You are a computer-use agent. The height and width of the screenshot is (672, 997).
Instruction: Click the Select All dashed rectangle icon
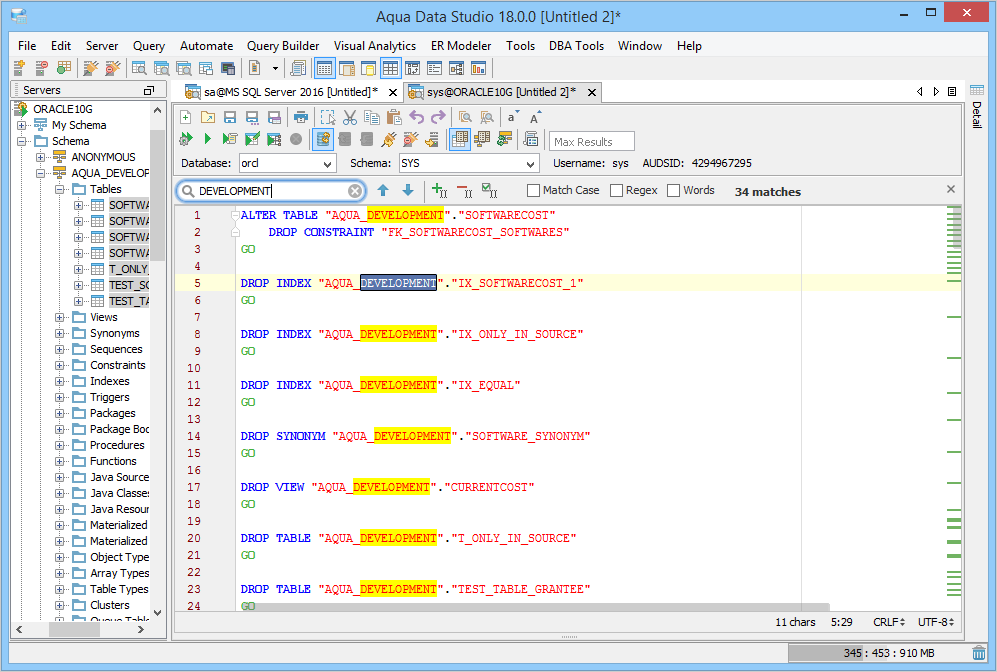click(x=327, y=117)
